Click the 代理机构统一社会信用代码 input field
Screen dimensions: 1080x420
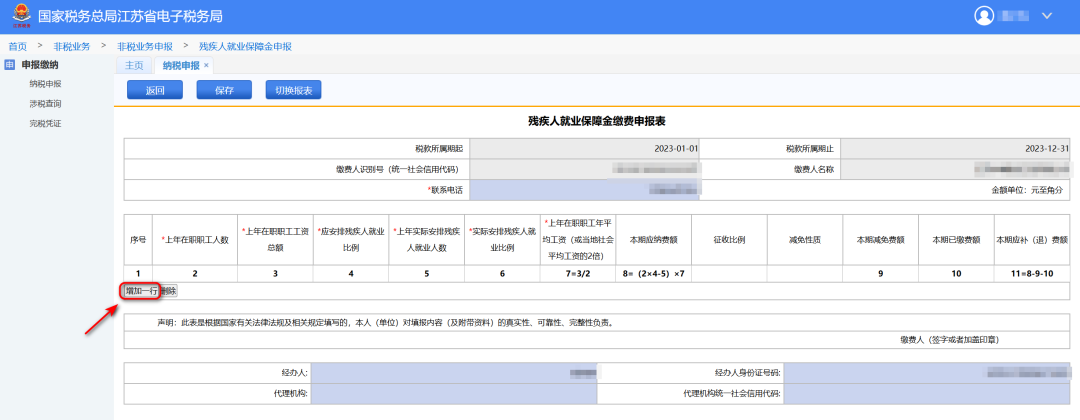(x=928, y=394)
